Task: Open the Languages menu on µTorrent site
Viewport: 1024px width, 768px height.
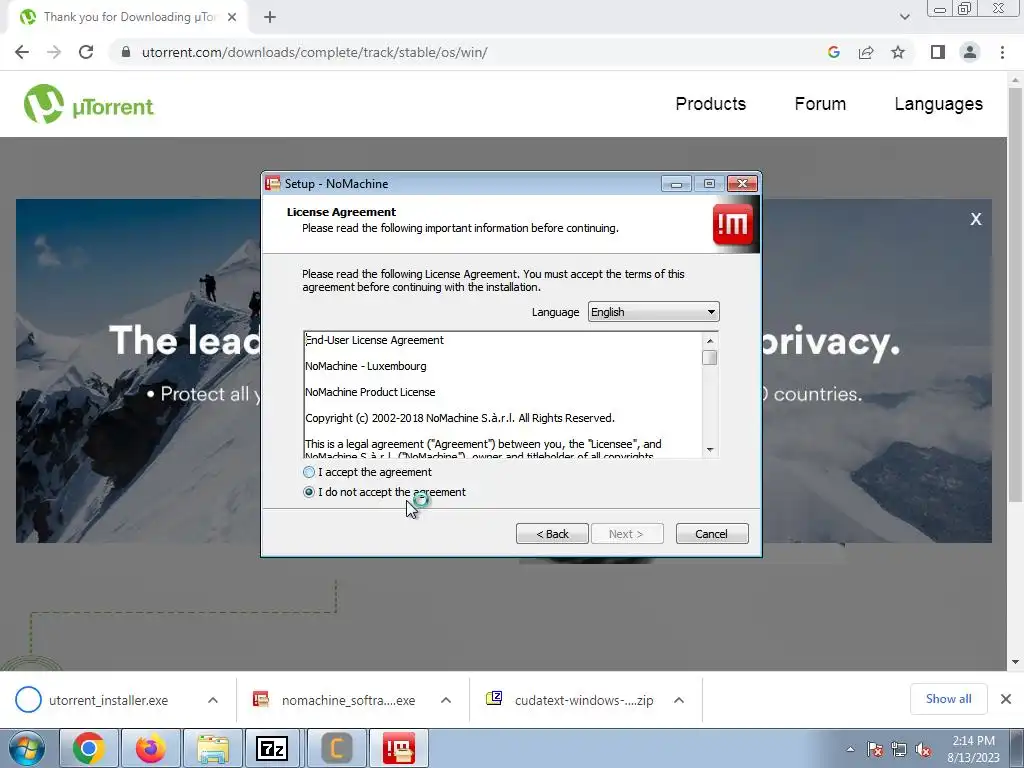Action: [938, 104]
